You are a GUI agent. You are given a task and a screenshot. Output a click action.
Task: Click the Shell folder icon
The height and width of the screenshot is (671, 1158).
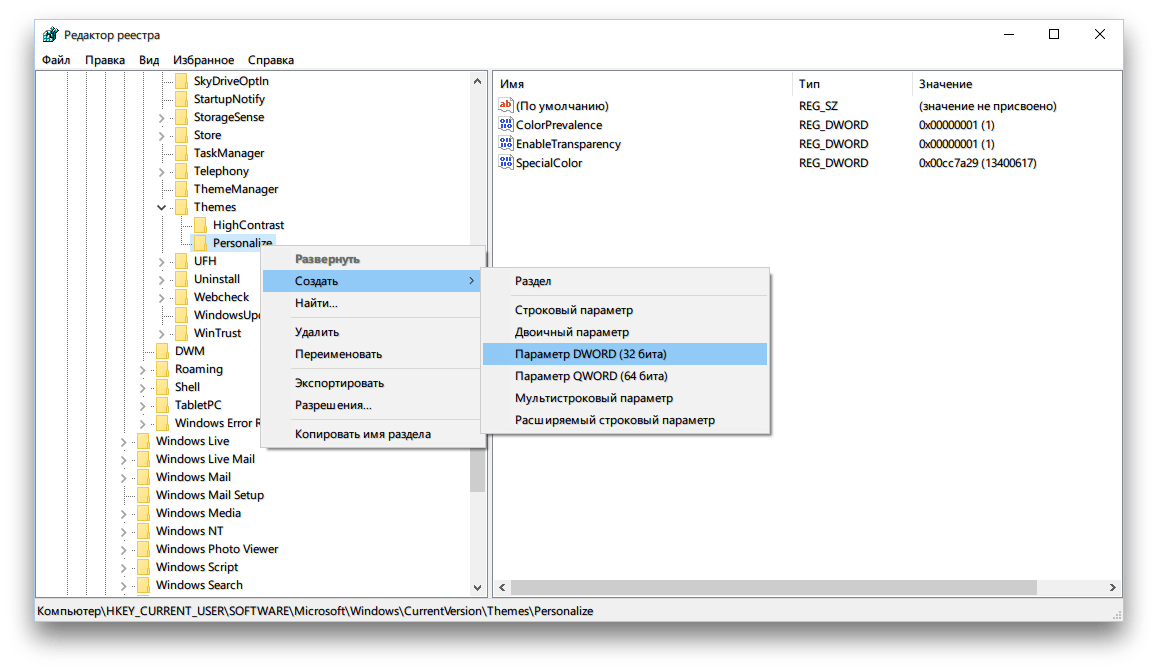[x=162, y=387]
